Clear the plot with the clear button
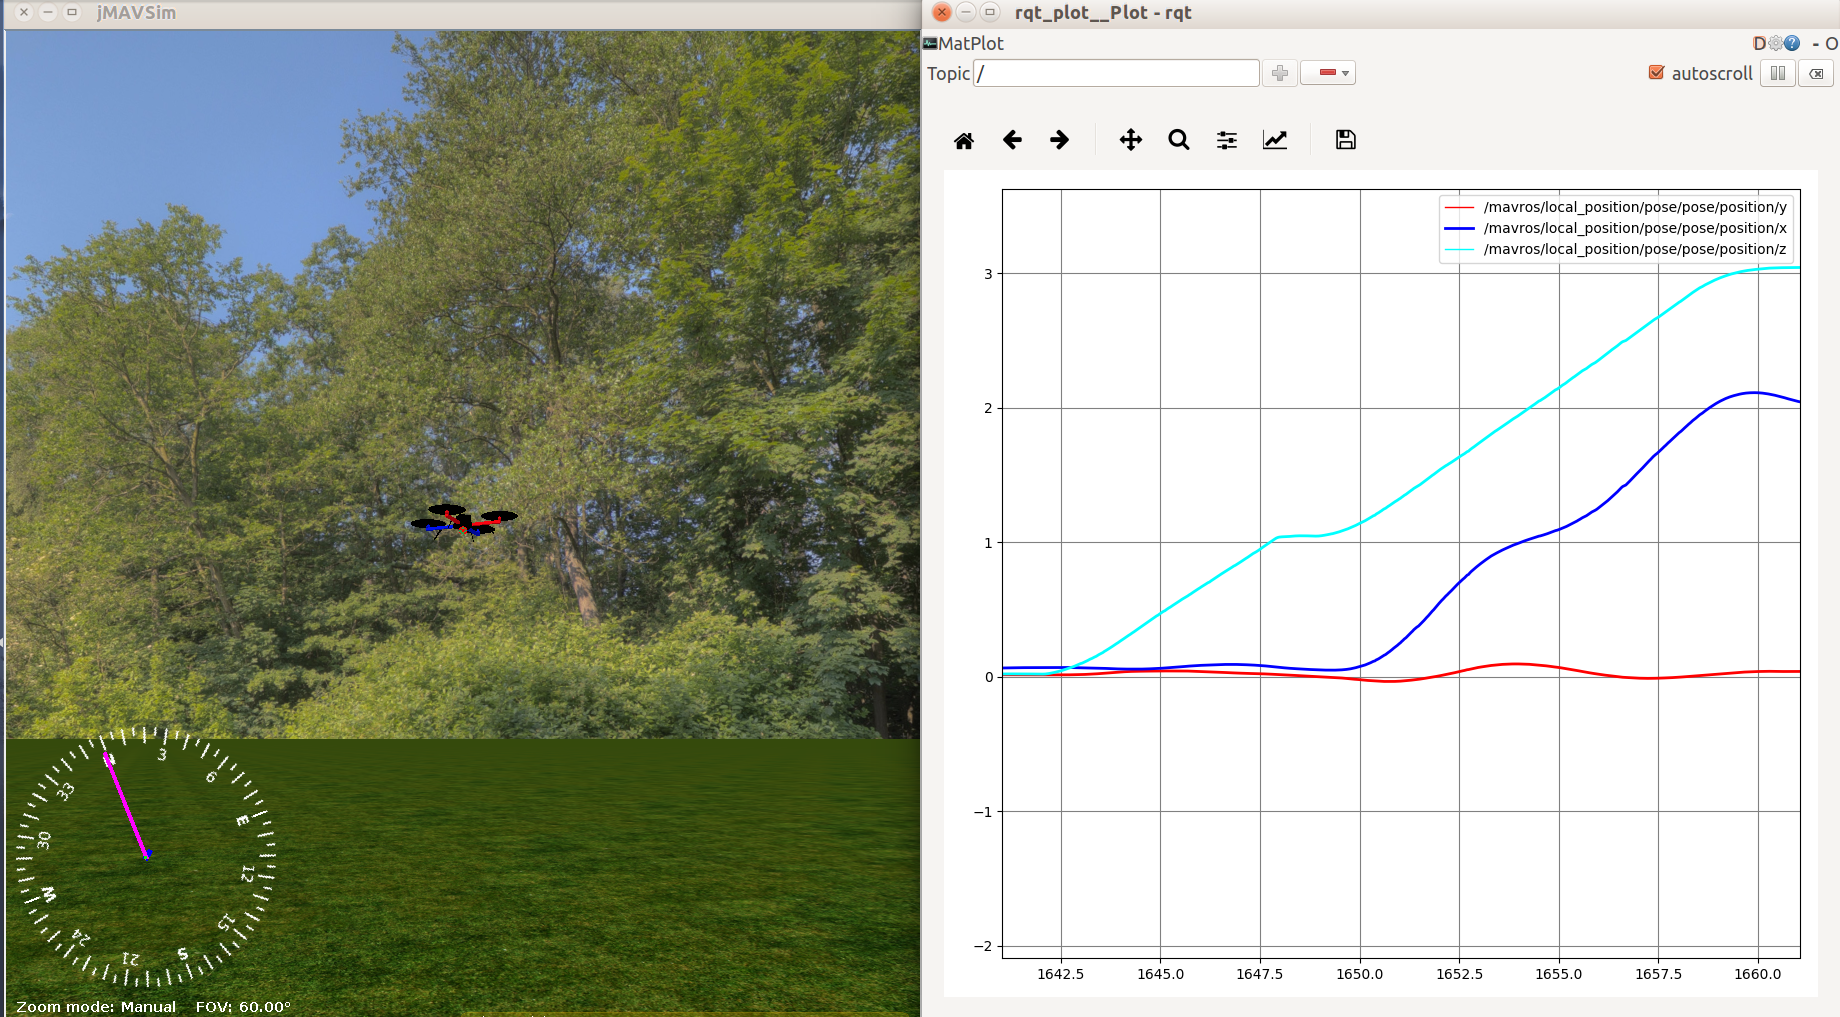The height and width of the screenshot is (1017, 1840). click(1816, 73)
